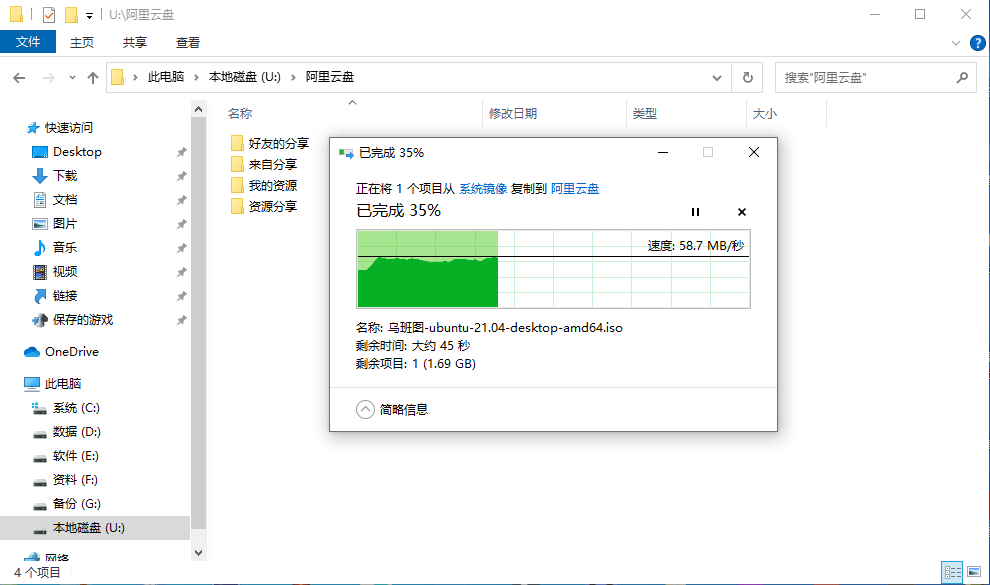Expand the address bar history dropdown
The width and height of the screenshot is (990, 585).
pos(716,77)
